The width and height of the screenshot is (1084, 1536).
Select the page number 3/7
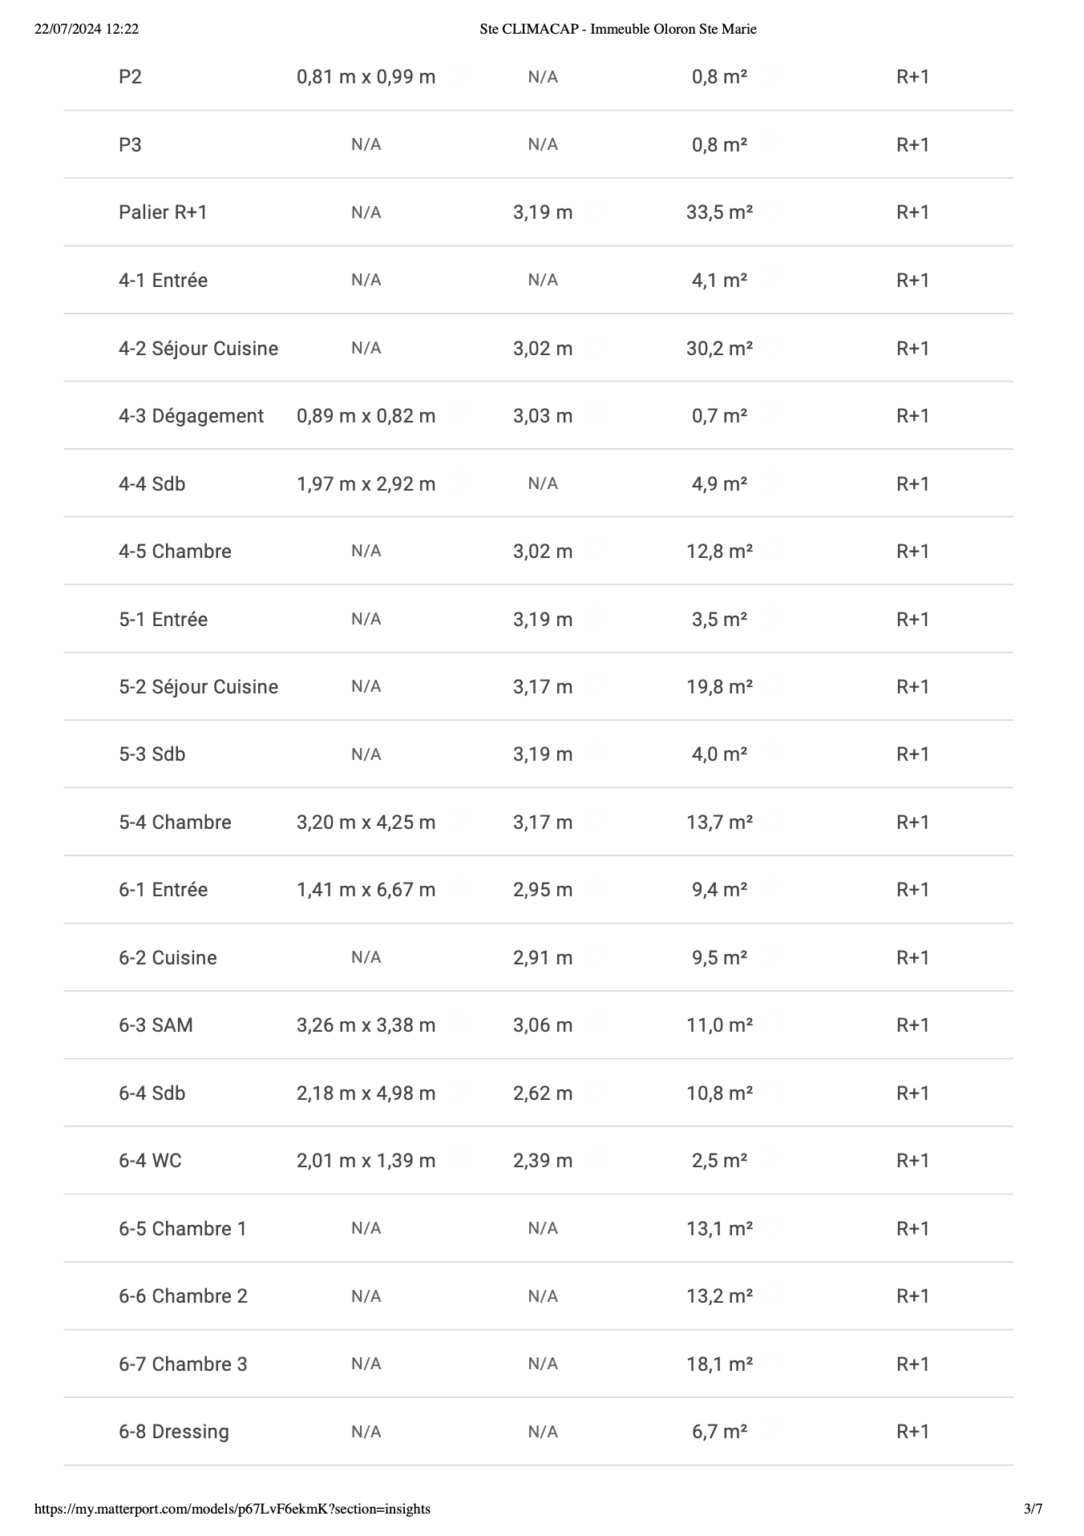click(x=1033, y=1509)
